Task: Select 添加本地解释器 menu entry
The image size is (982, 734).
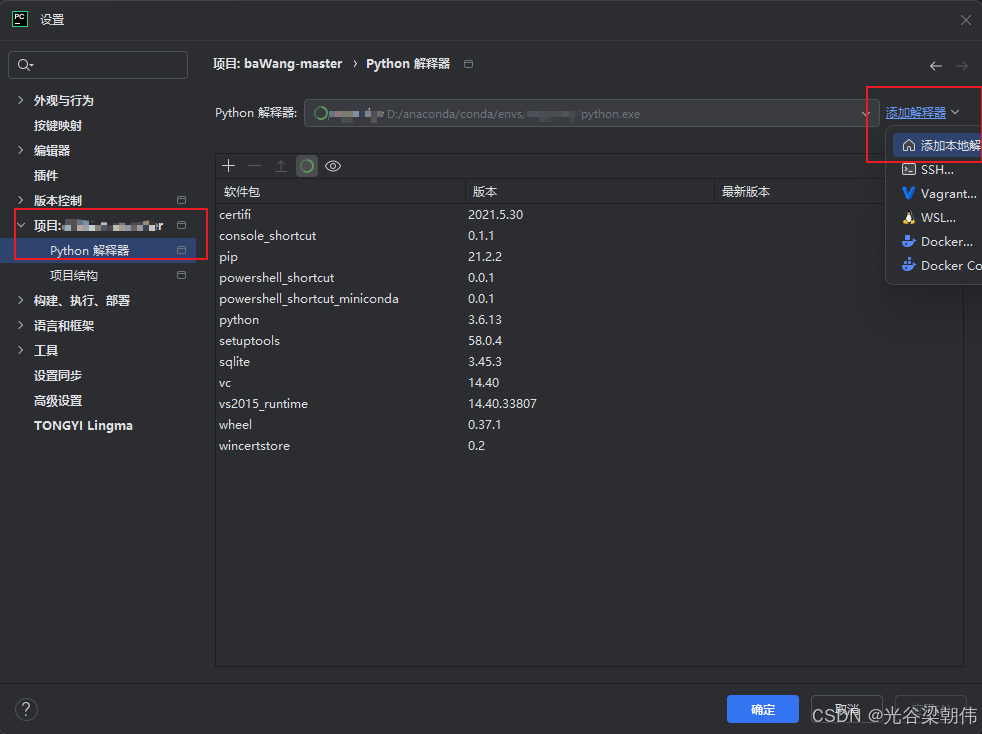Action: point(937,146)
